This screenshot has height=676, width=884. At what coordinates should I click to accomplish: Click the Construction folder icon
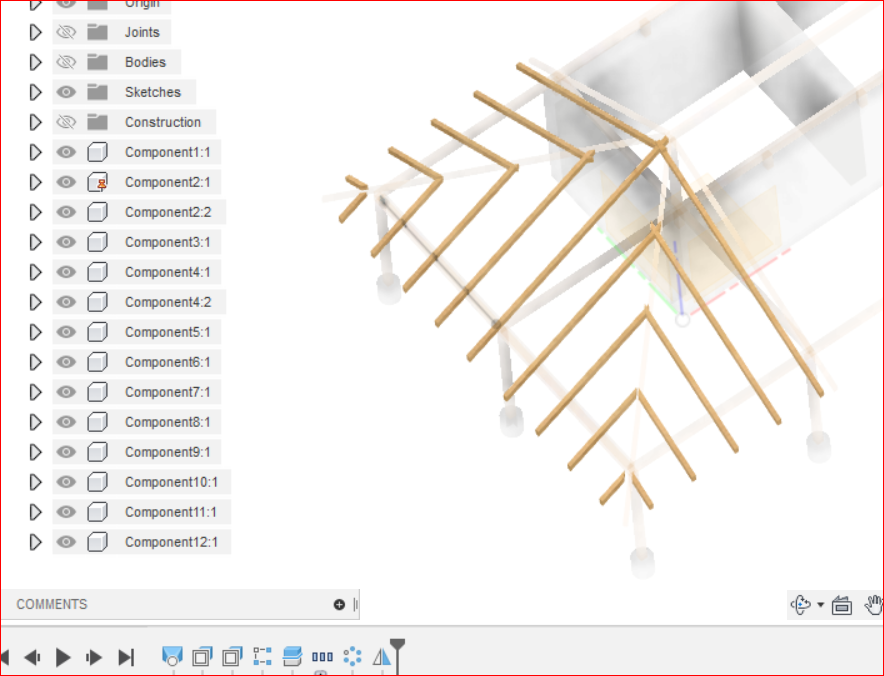(98, 122)
